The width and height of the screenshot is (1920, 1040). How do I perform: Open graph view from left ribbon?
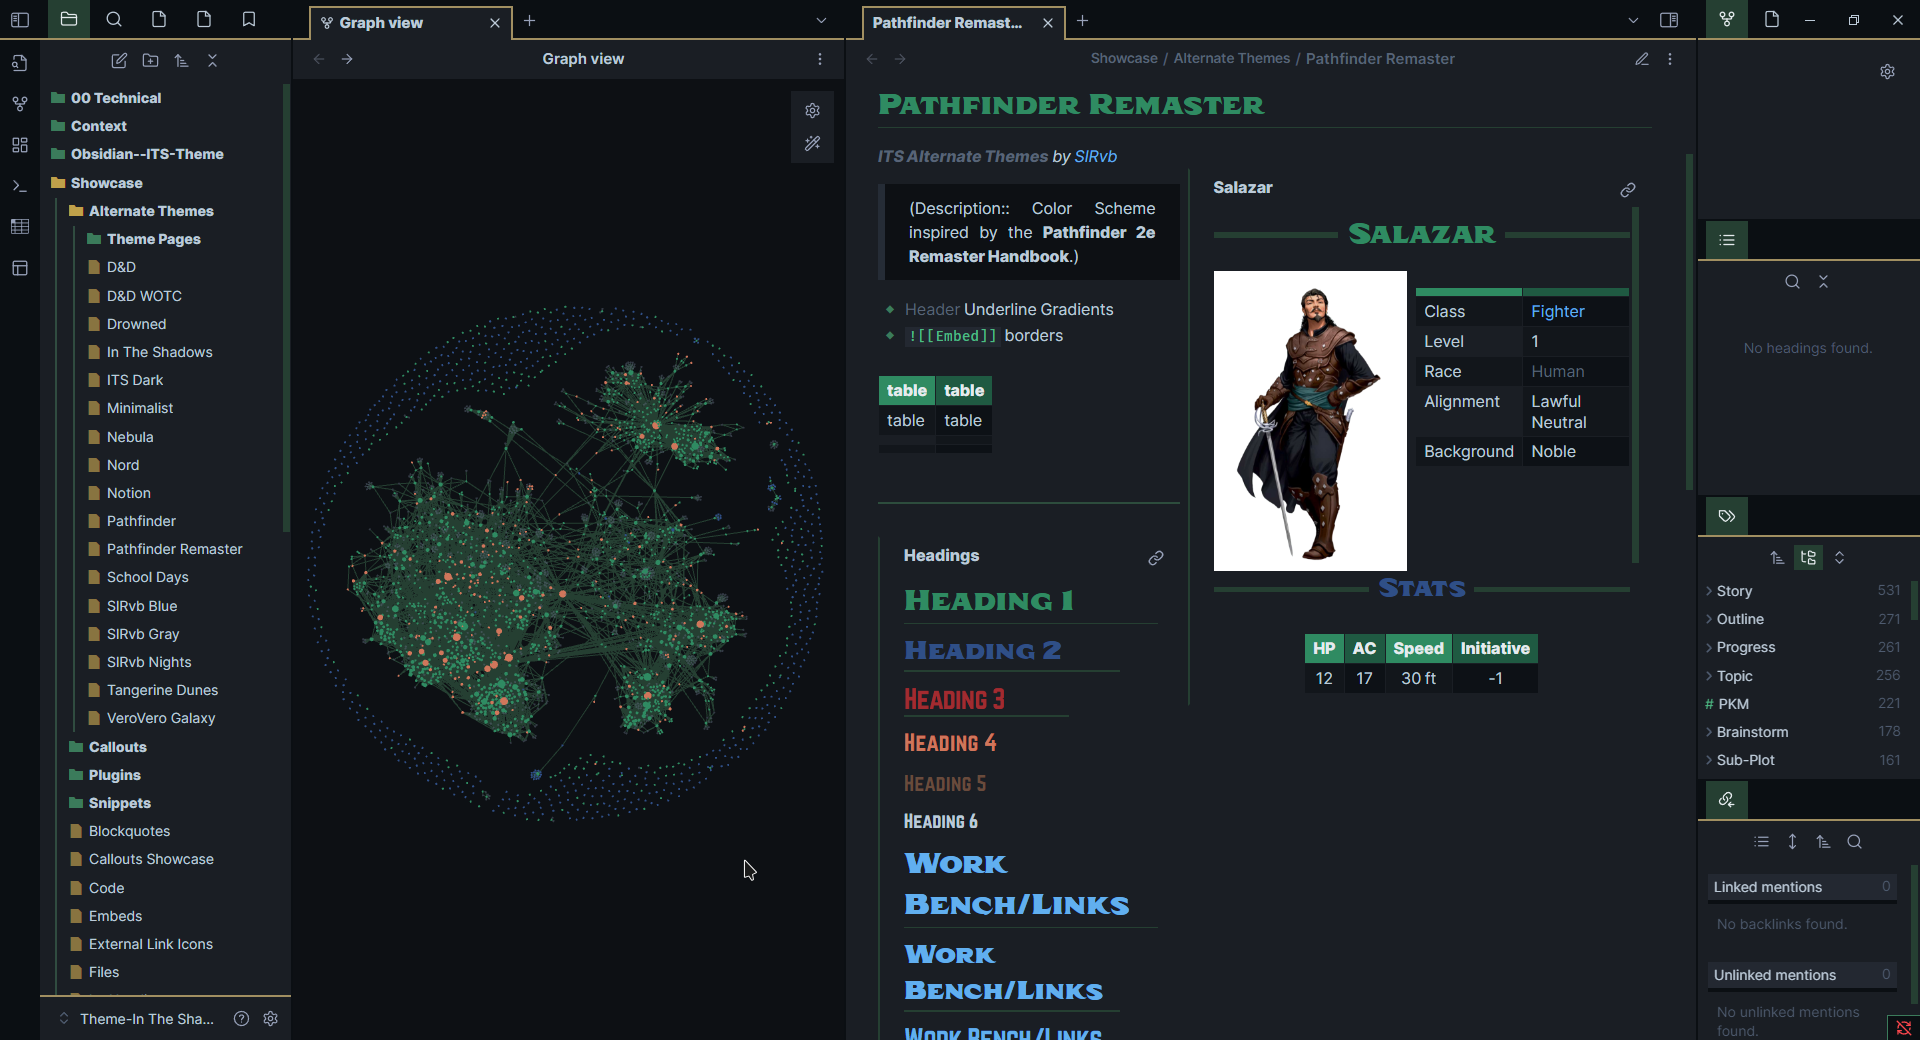click(x=19, y=104)
